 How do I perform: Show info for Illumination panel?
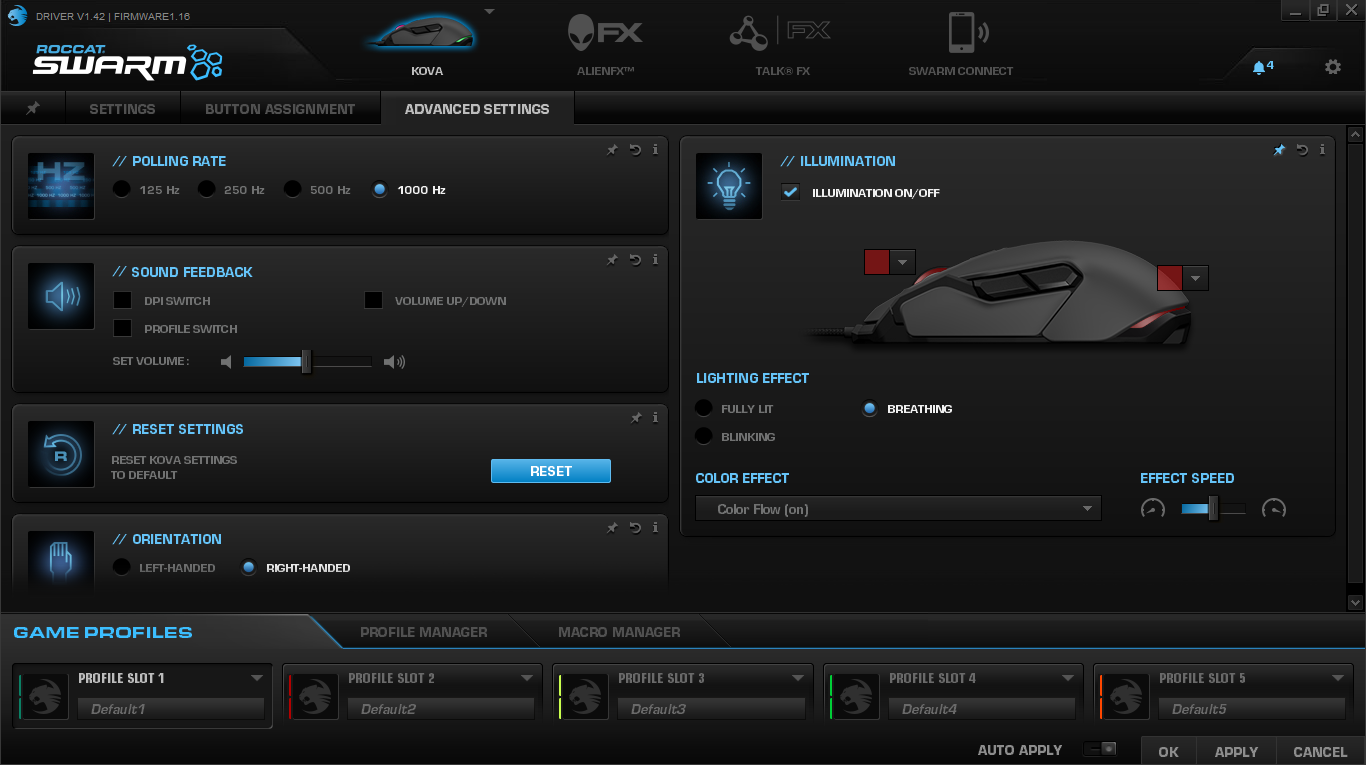pos(1322,150)
